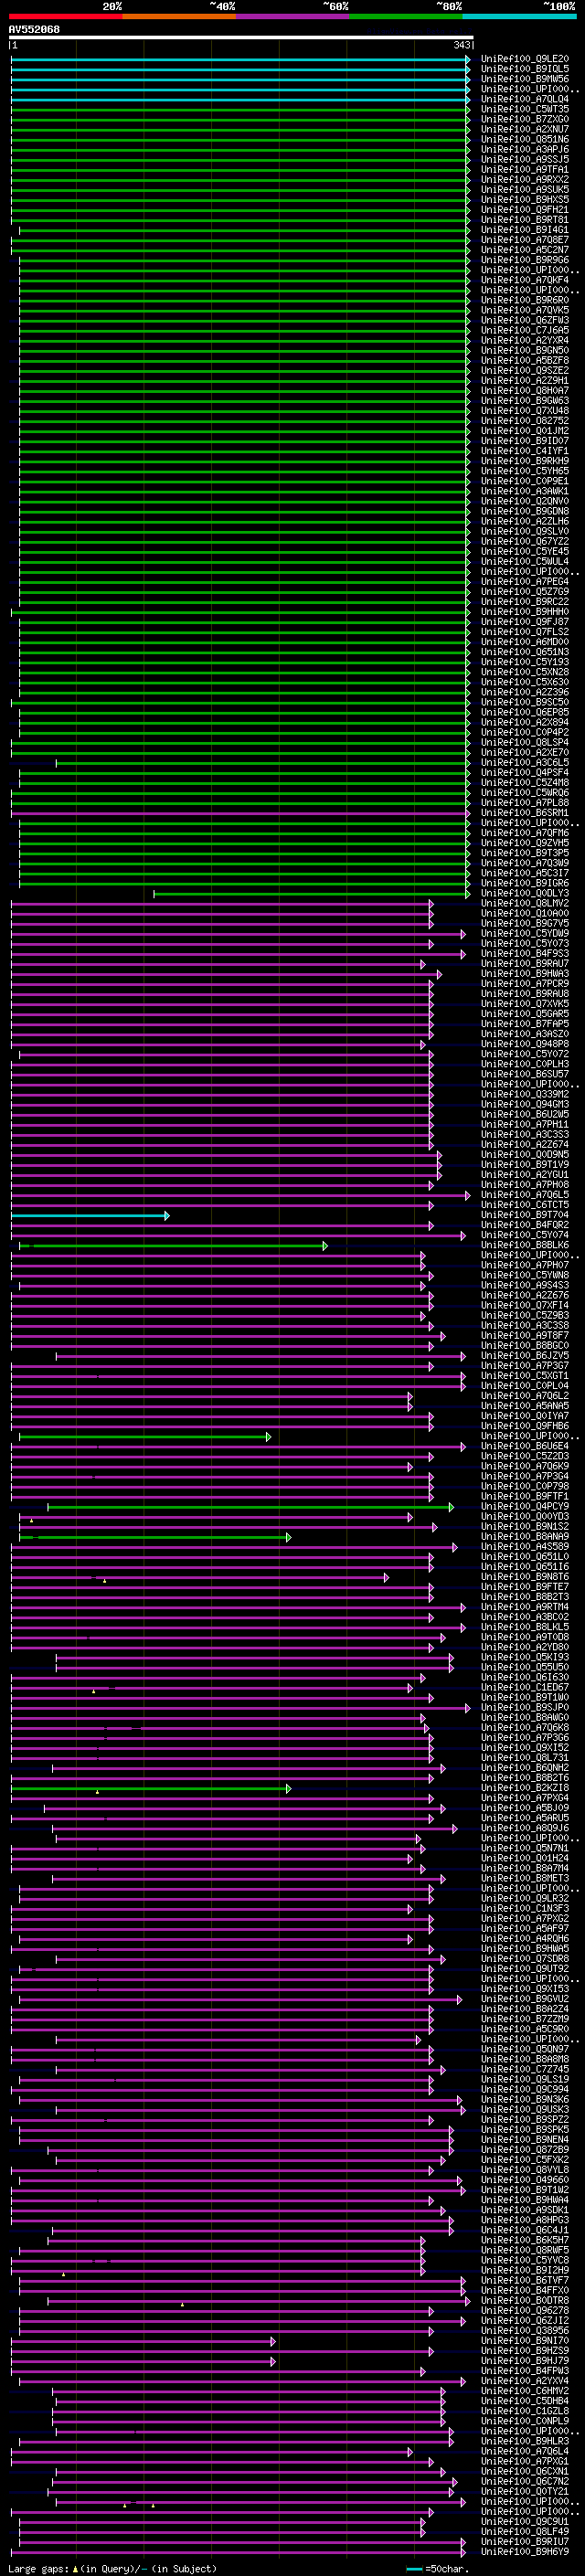Click the green ~80% identity legend bar
Image resolution: width=585 pixels, height=2576 pixels.
(x=405, y=16)
